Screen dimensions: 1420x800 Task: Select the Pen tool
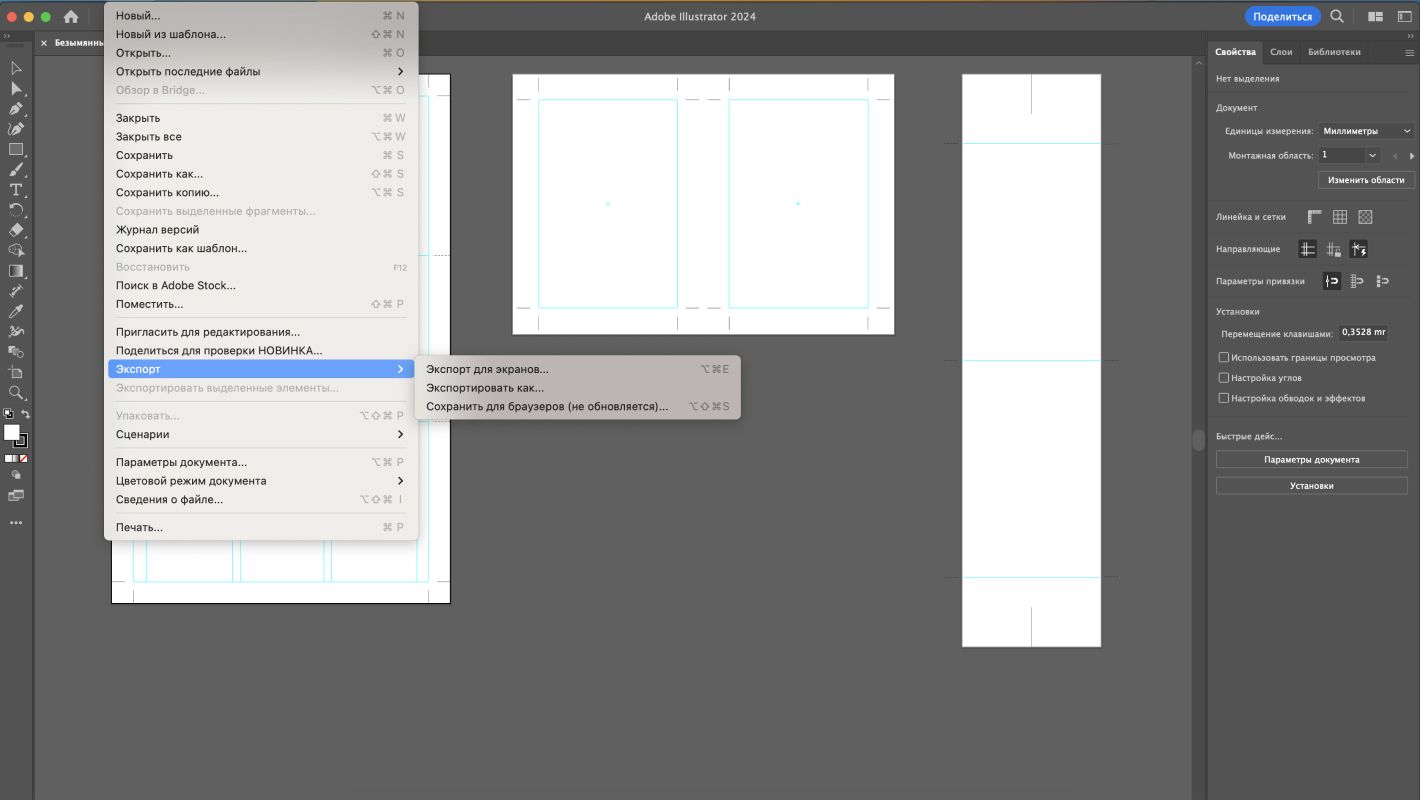point(16,109)
